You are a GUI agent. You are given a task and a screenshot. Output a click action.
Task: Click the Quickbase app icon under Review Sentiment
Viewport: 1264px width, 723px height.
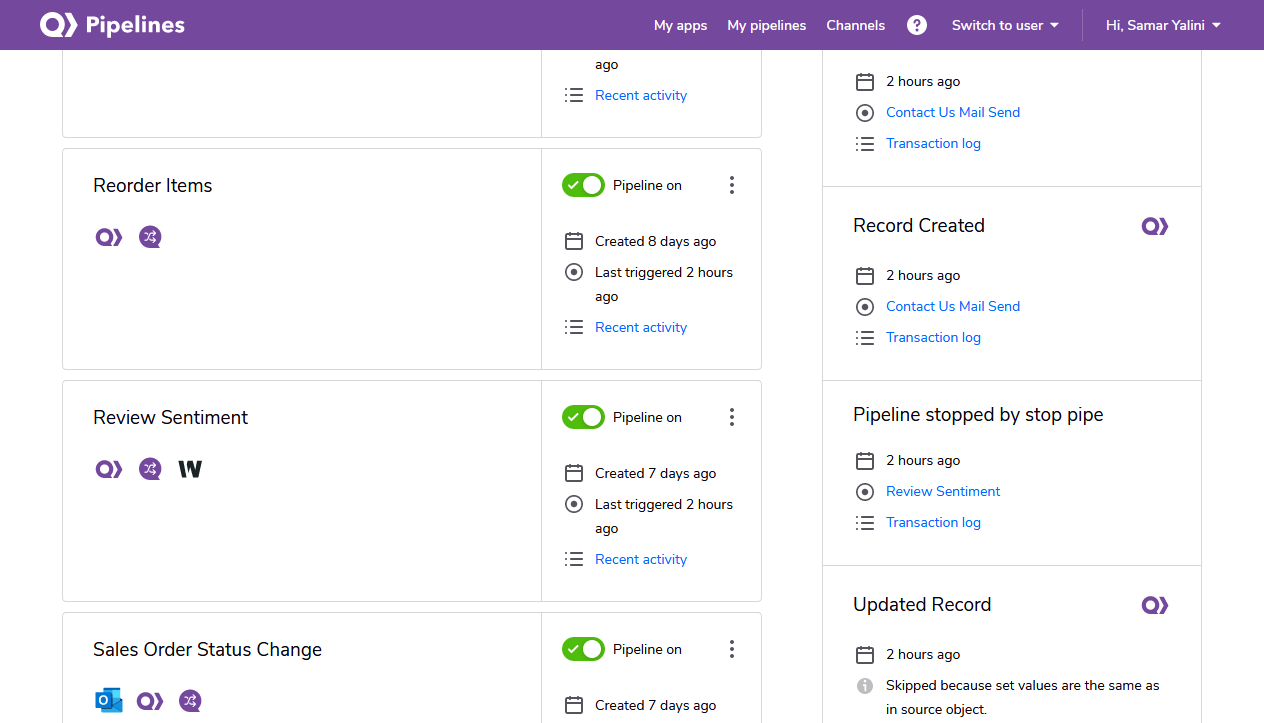pos(109,469)
